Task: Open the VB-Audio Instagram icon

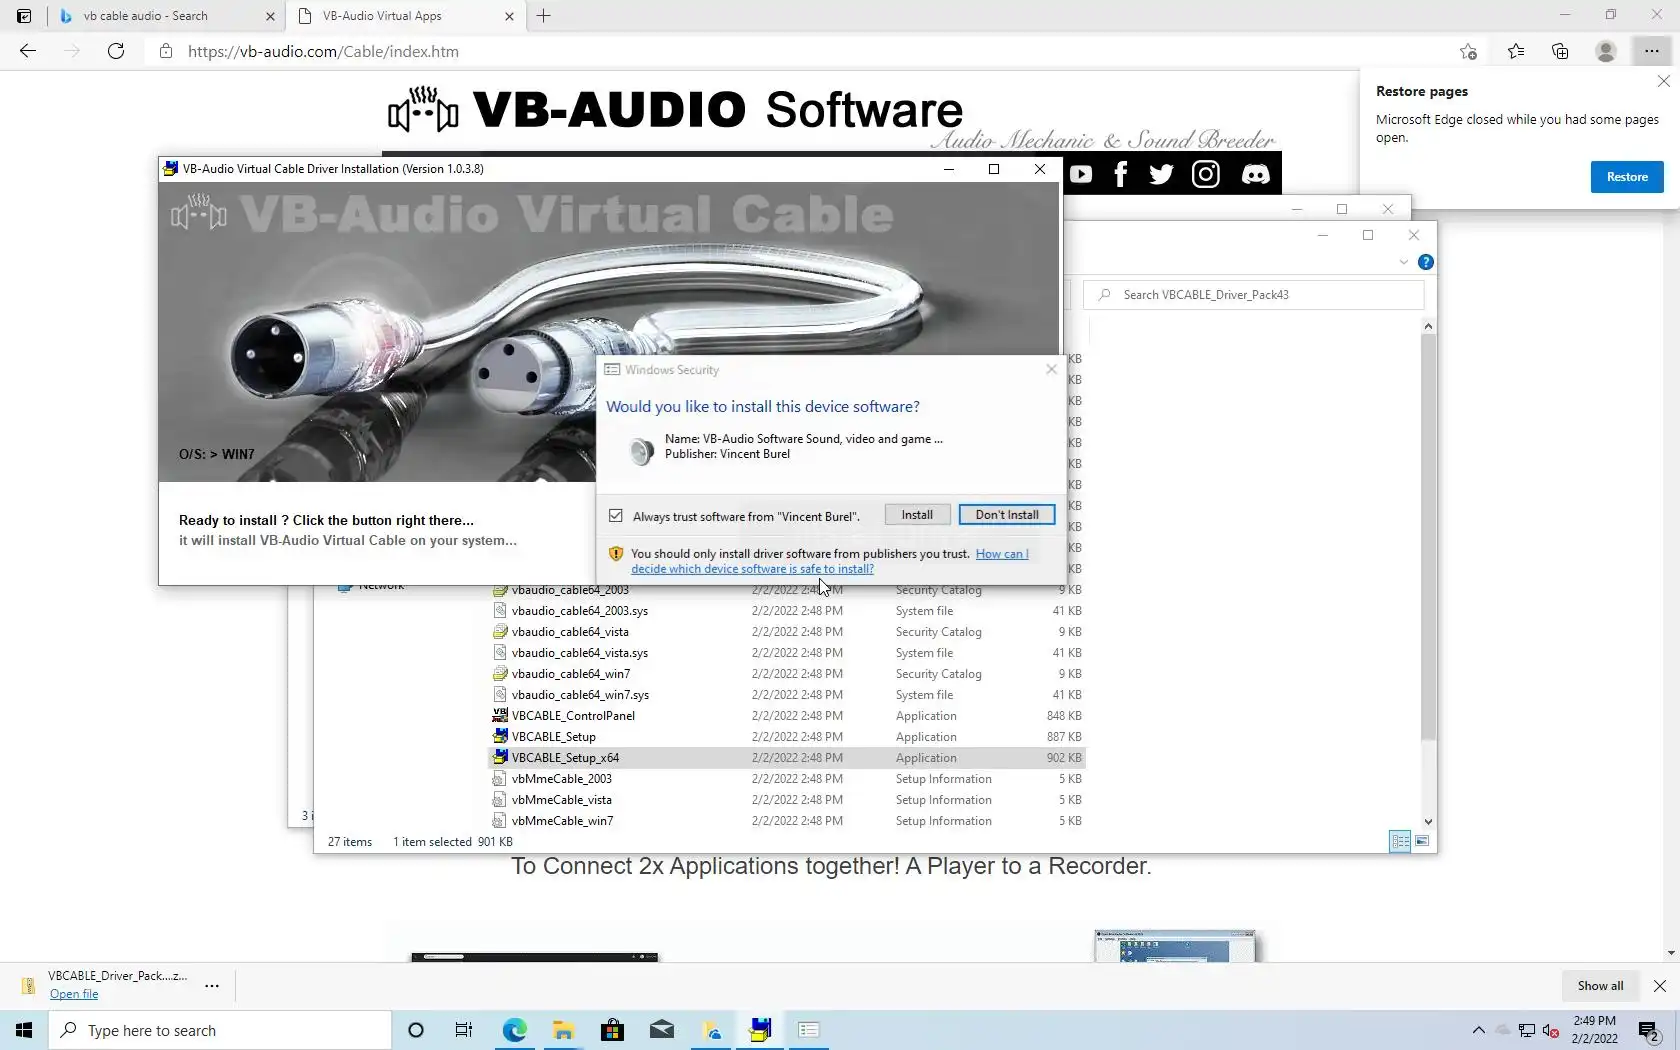Action: pos(1206,174)
